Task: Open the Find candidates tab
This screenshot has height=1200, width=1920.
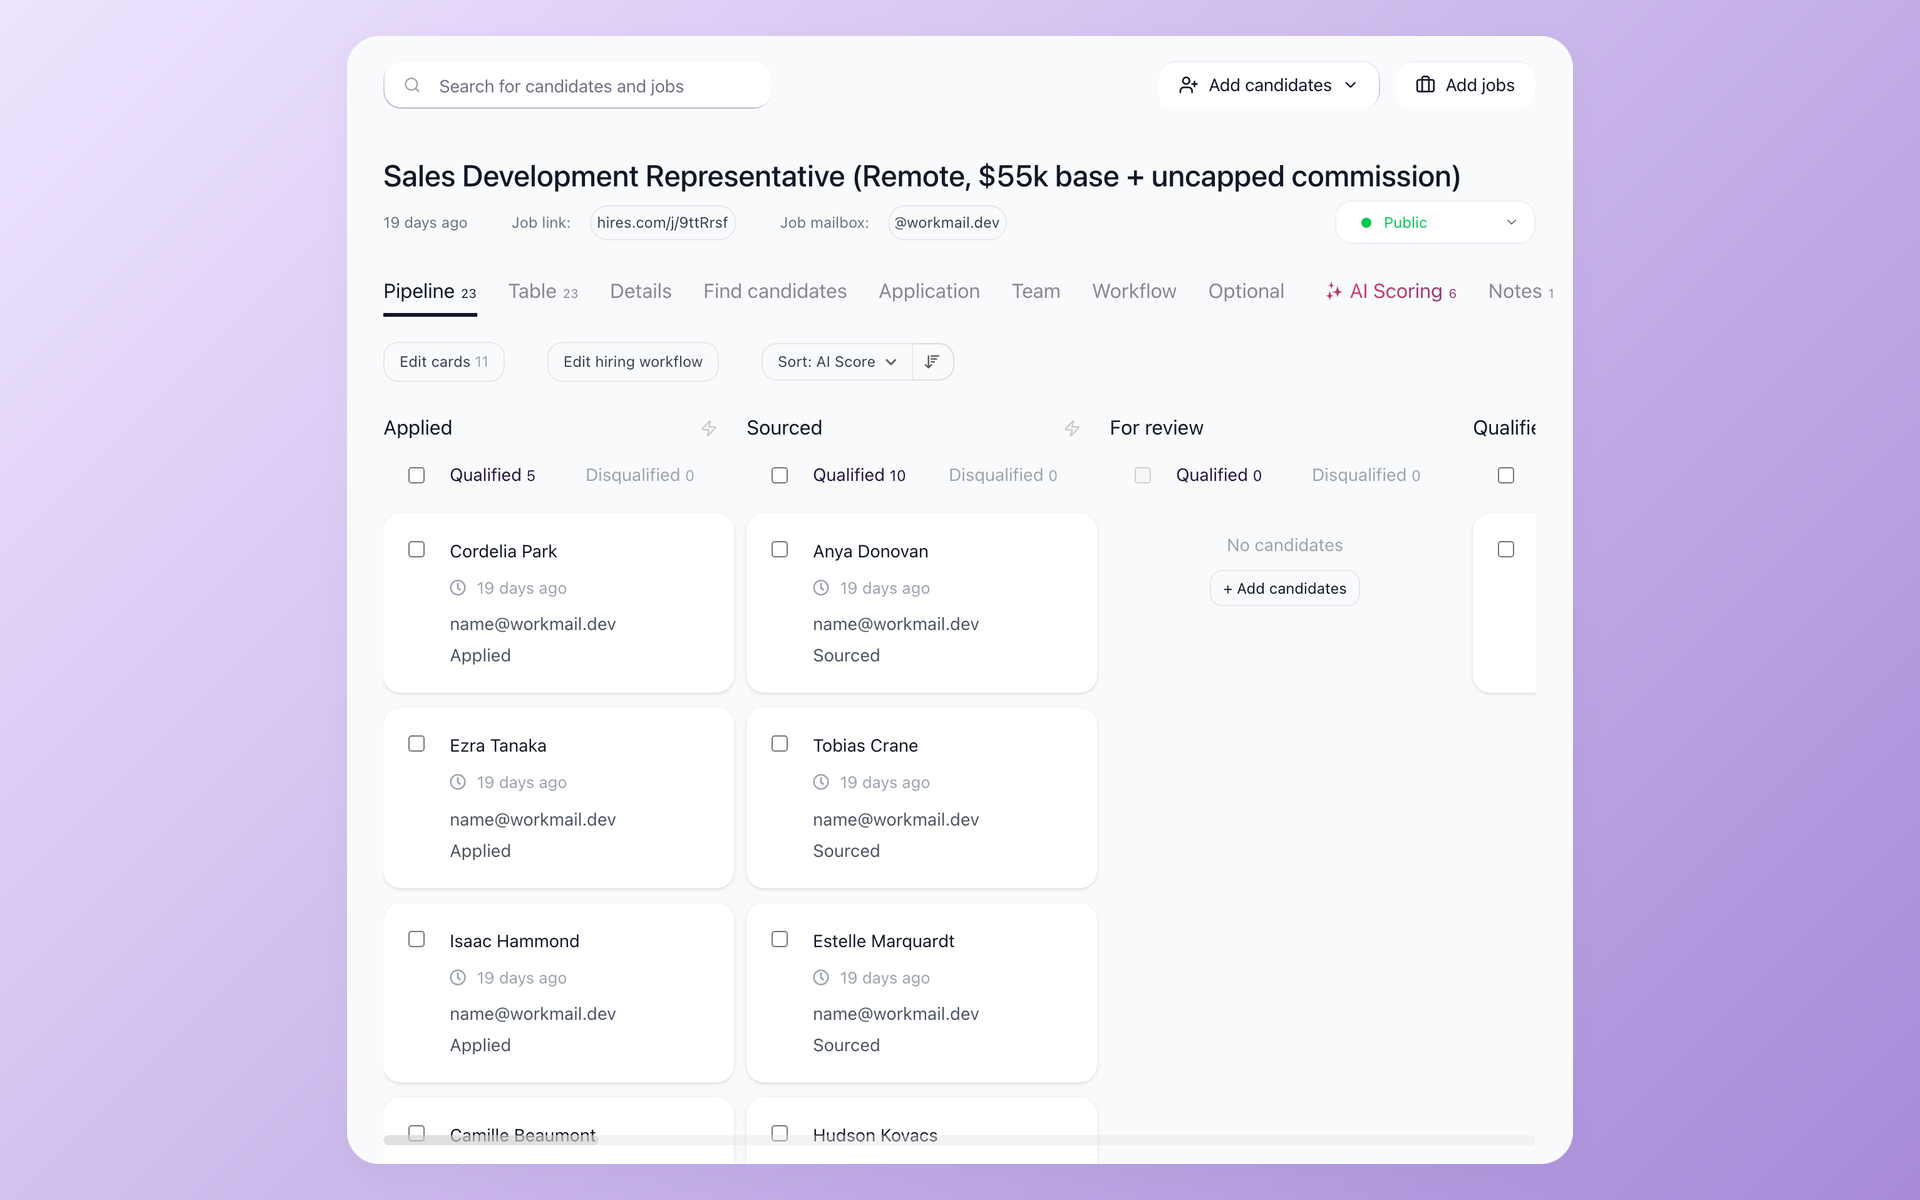Action: click(x=775, y=292)
